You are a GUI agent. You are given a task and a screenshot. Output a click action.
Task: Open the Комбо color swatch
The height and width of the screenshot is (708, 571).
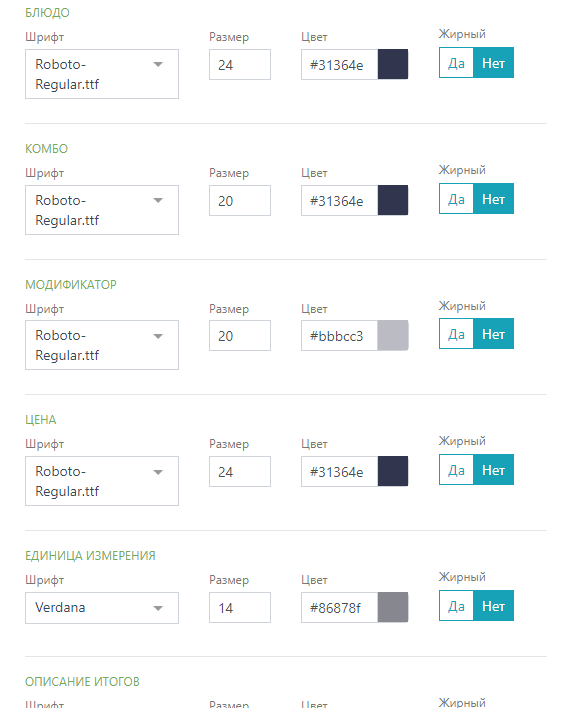[393, 200]
